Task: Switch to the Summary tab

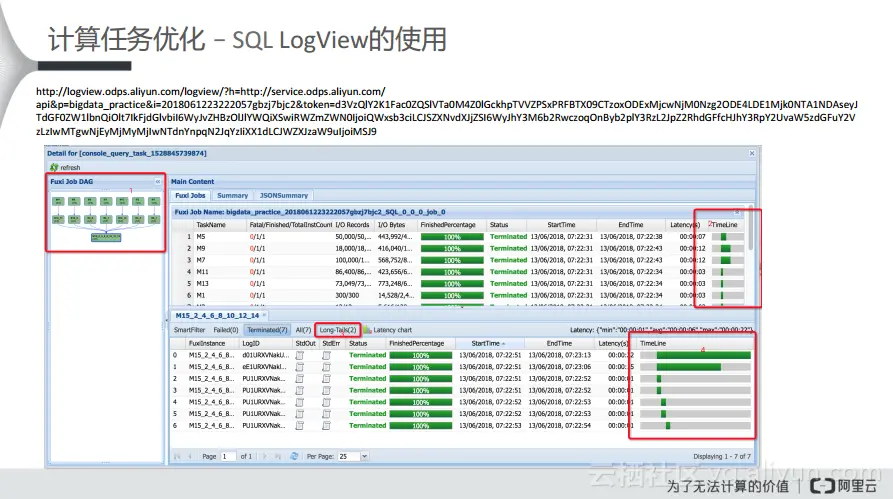Action: click(232, 195)
